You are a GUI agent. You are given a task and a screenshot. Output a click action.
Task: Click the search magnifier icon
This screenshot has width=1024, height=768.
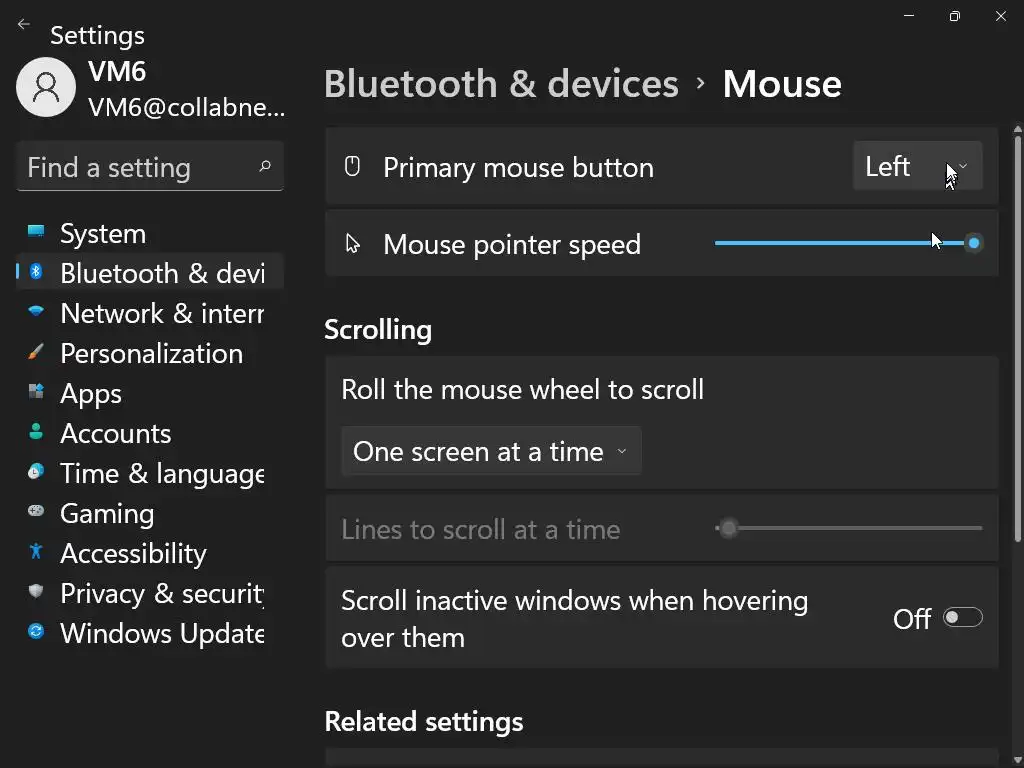265,167
